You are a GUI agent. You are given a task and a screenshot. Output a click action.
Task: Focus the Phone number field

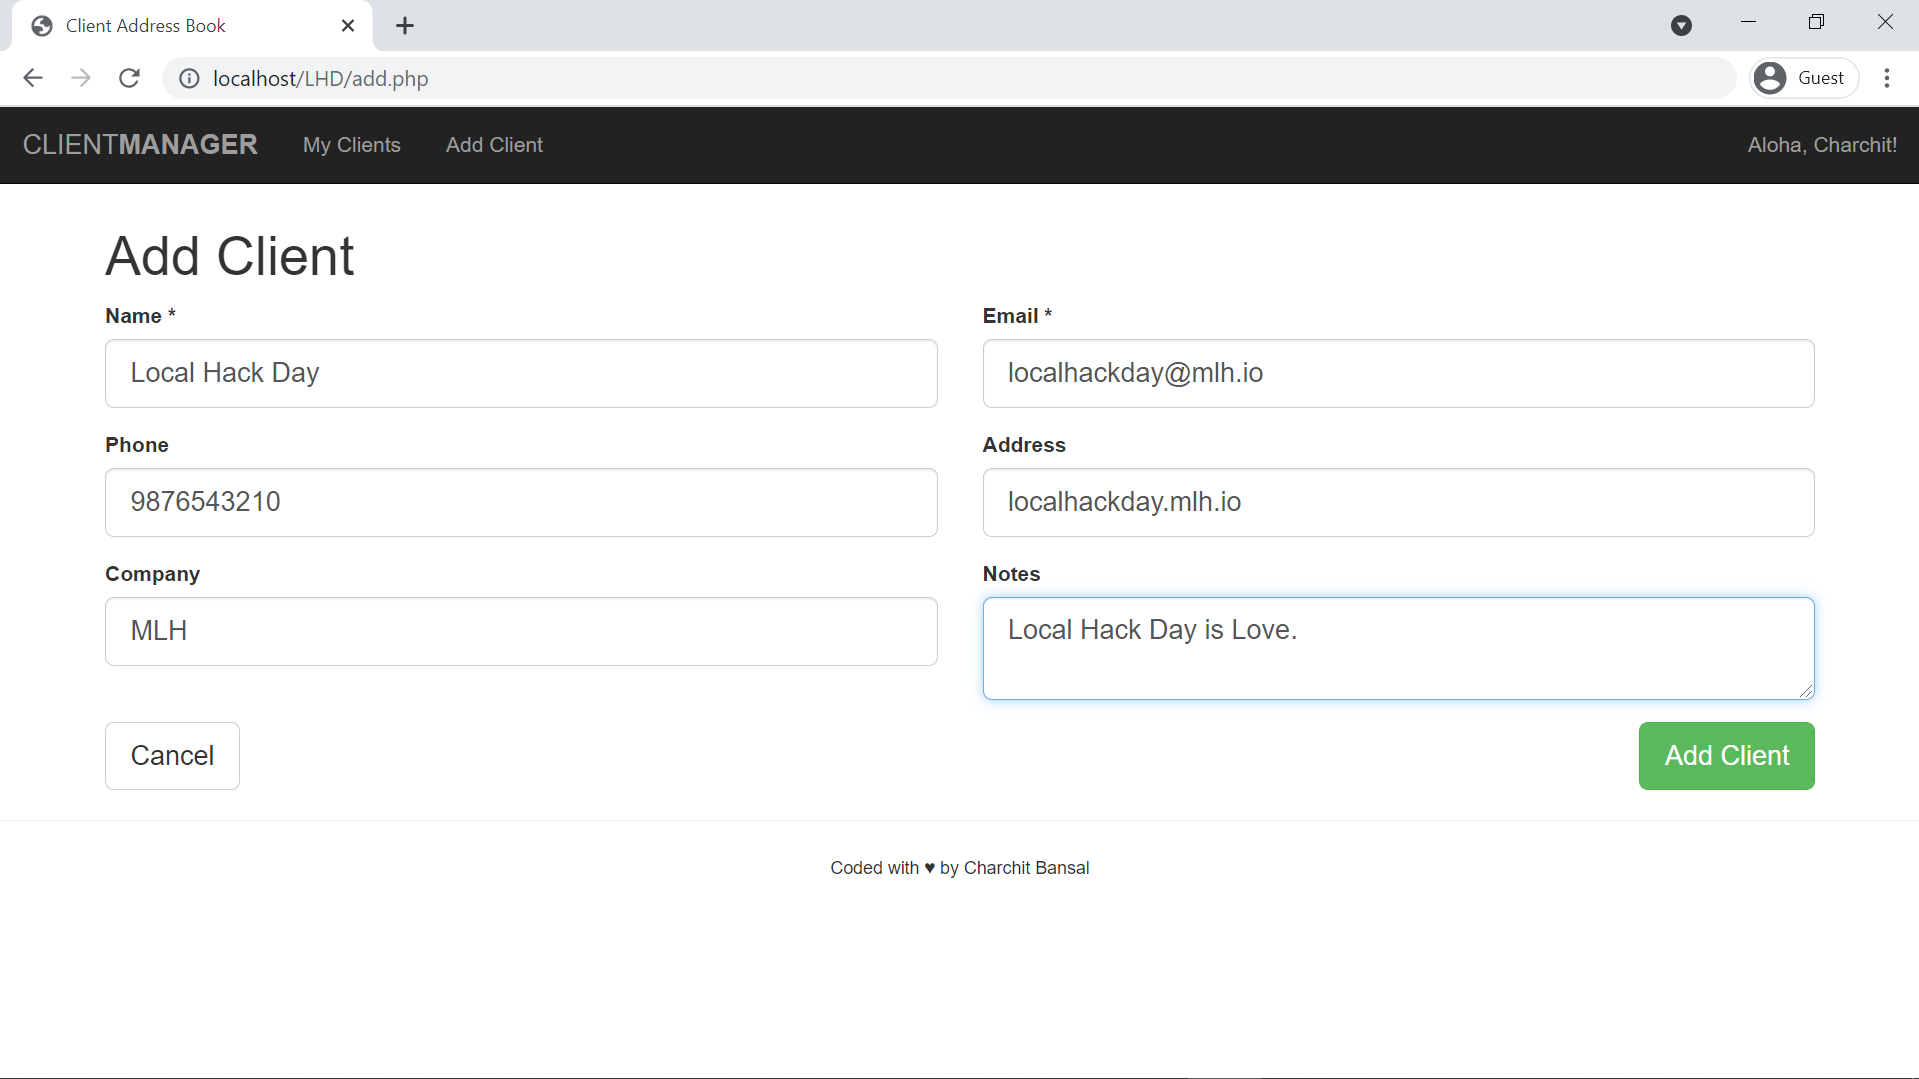point(521,502)
